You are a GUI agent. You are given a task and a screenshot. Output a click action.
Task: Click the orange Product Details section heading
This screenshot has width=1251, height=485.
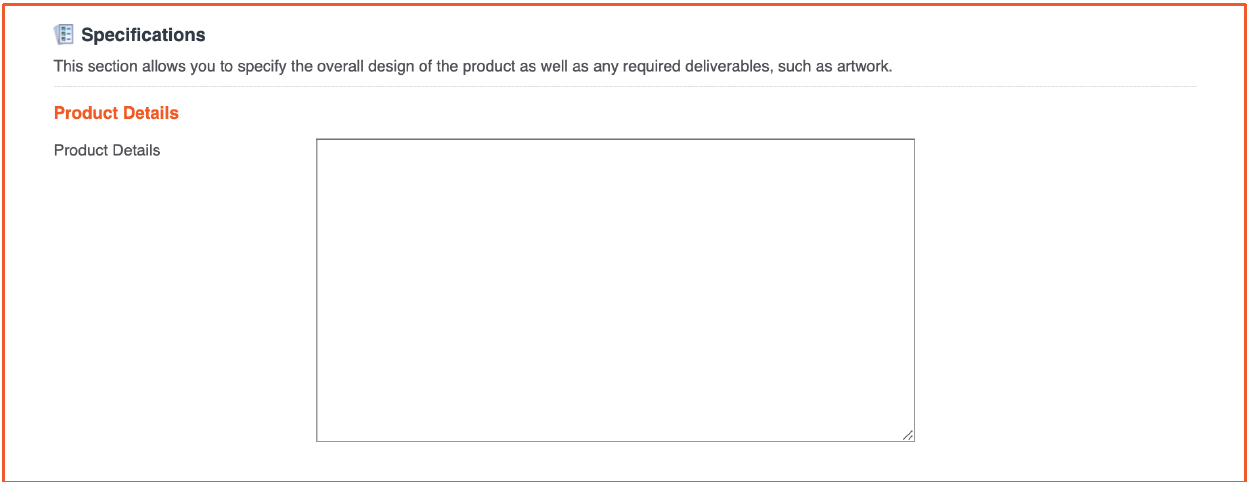pyautogui.click(x=116, y=113)
